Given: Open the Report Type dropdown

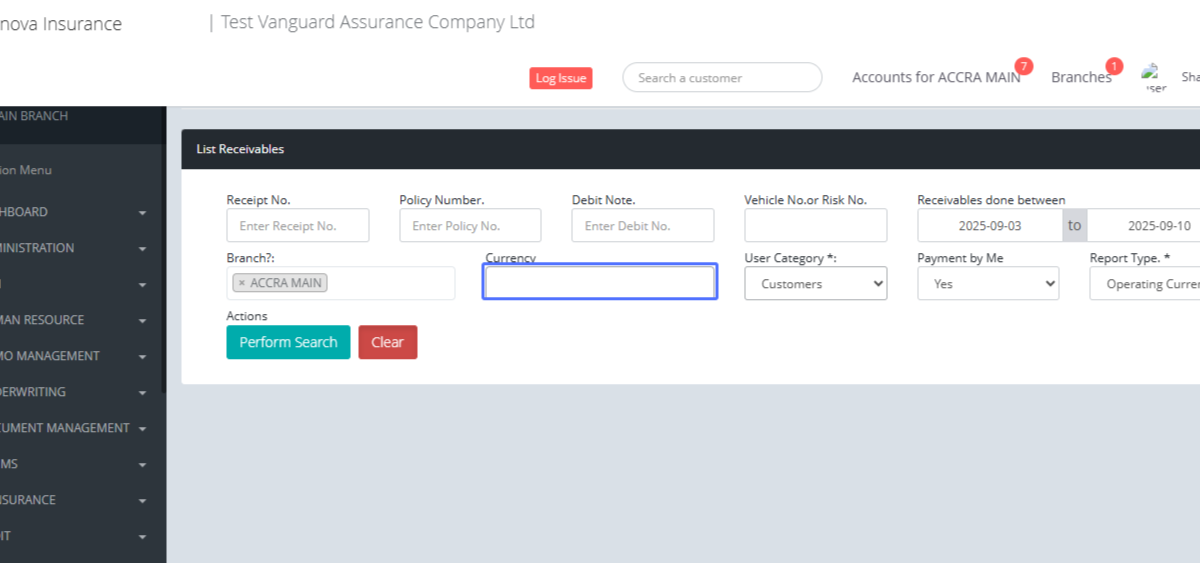Looking at the screenshot, I should [x=1145, y=284].
